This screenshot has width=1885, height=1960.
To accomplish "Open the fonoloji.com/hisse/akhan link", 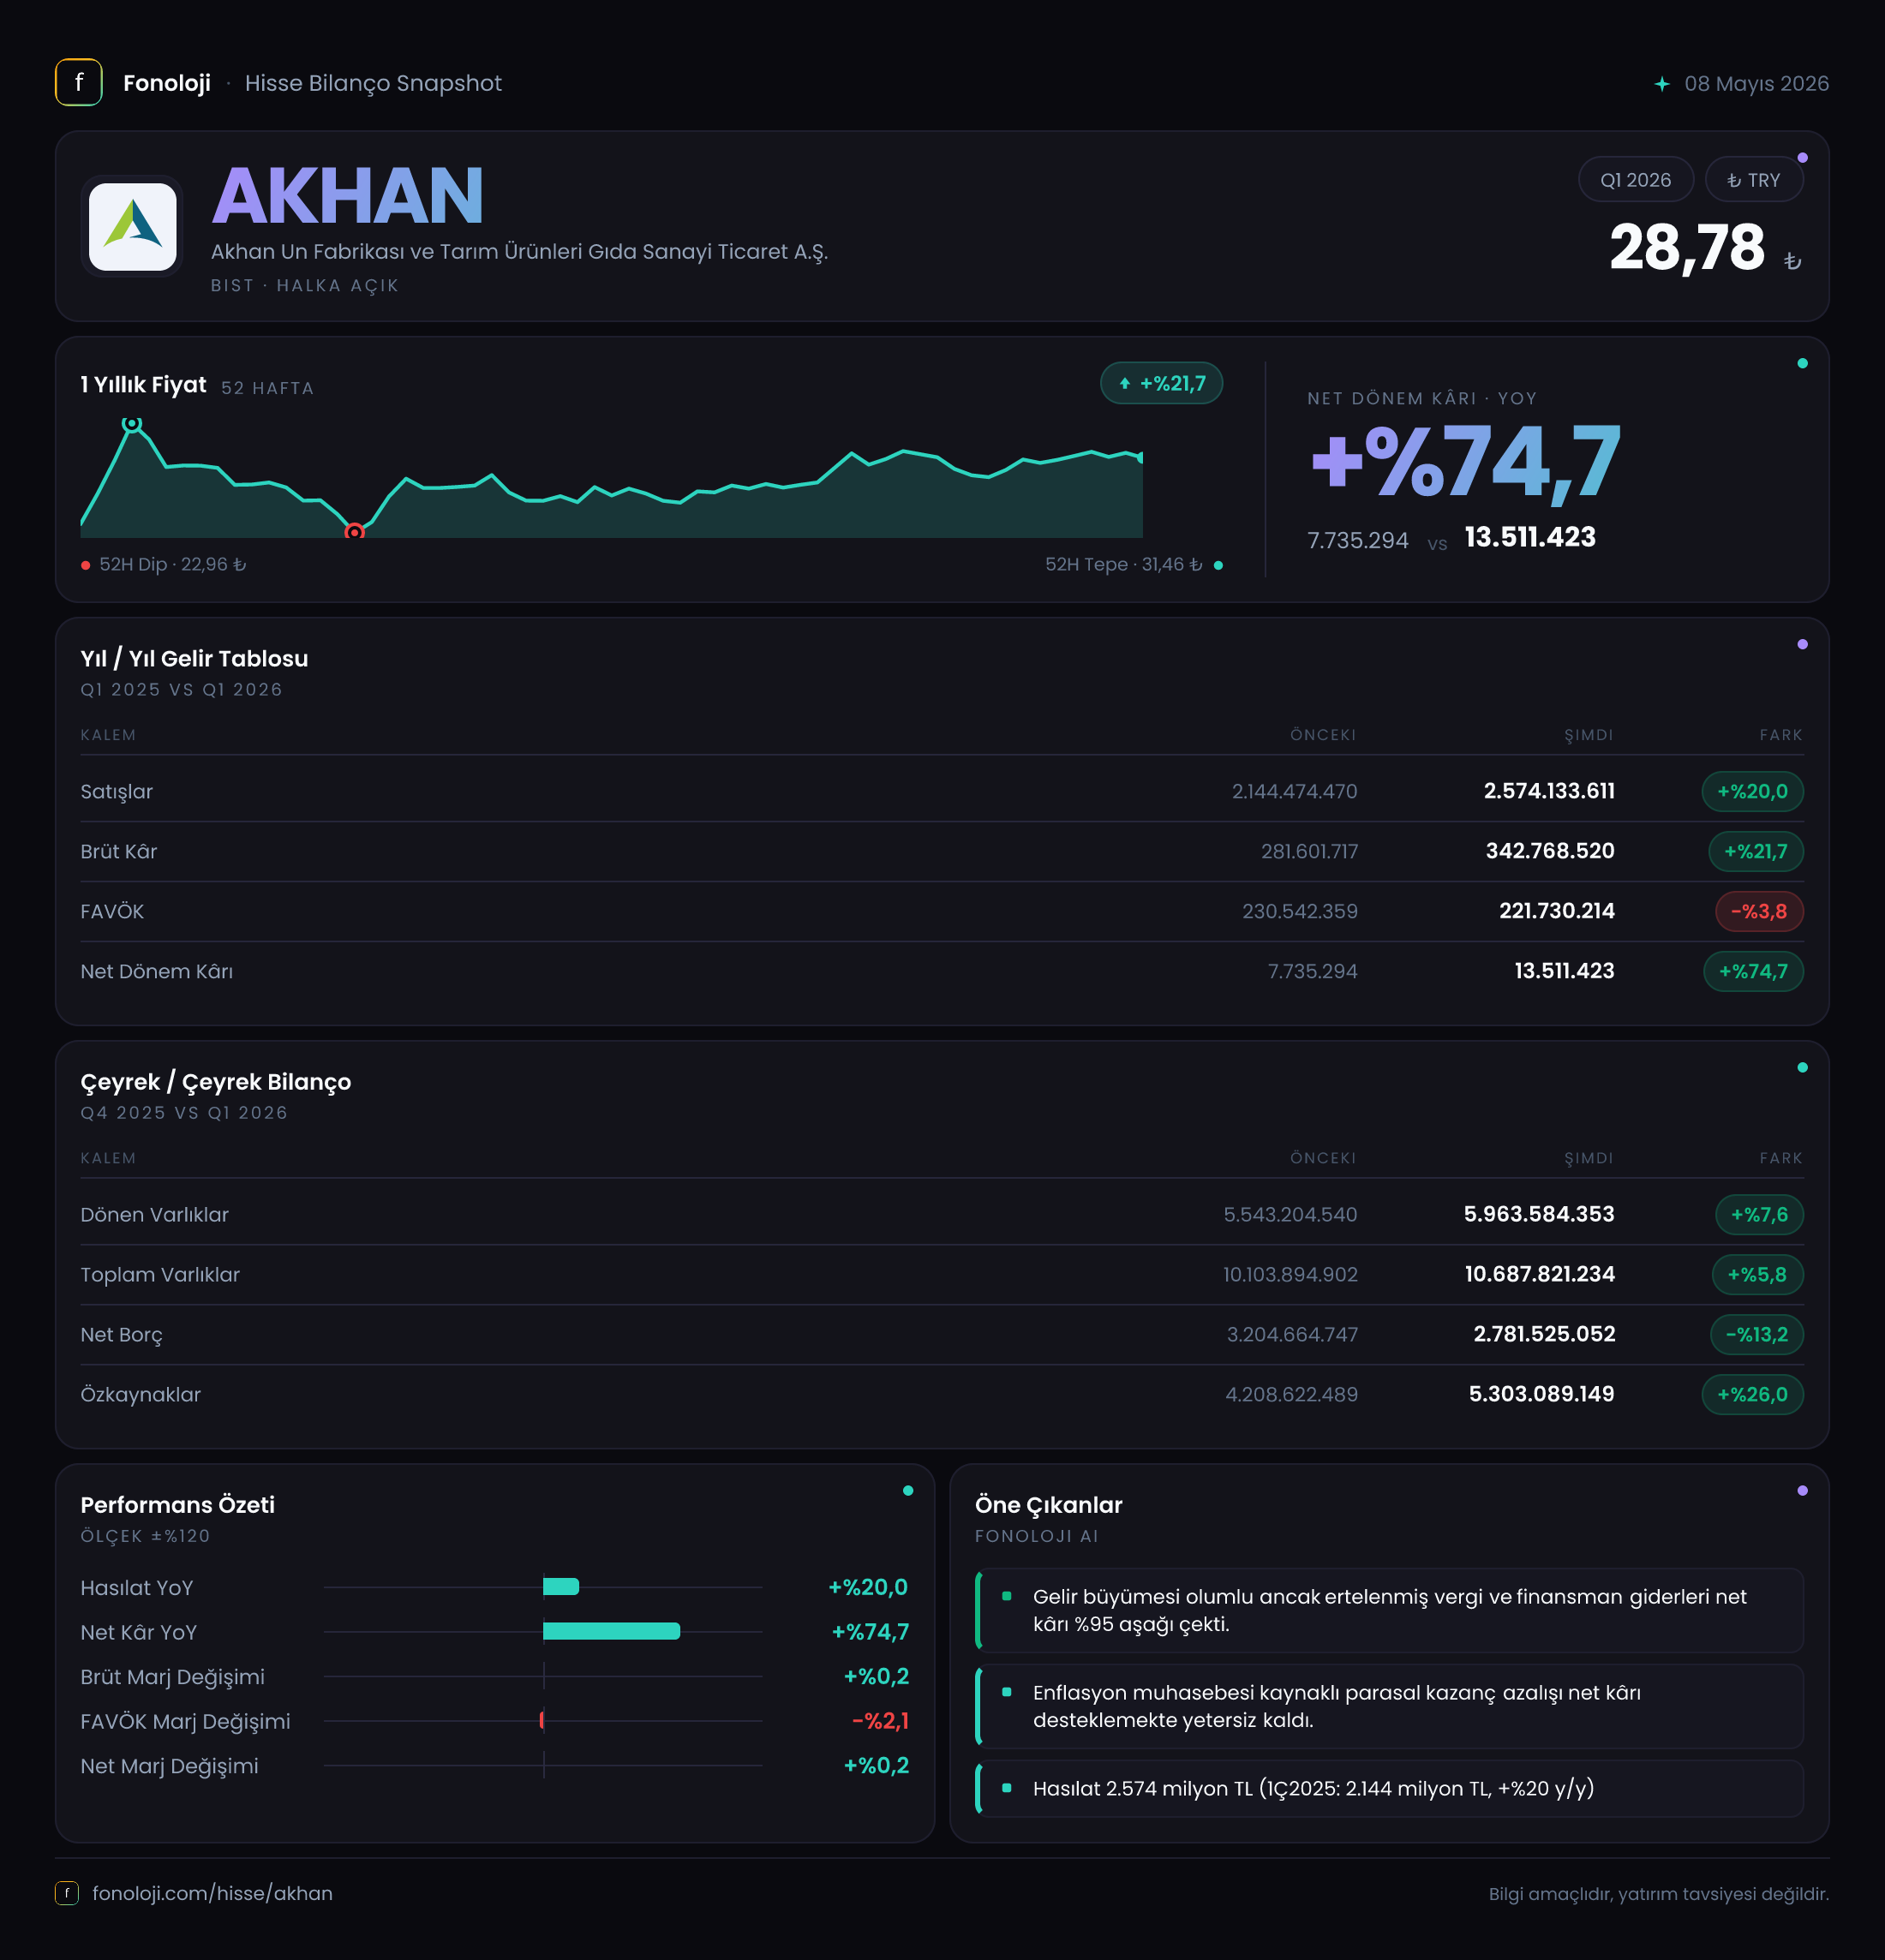I will (x=212, y=1893).
